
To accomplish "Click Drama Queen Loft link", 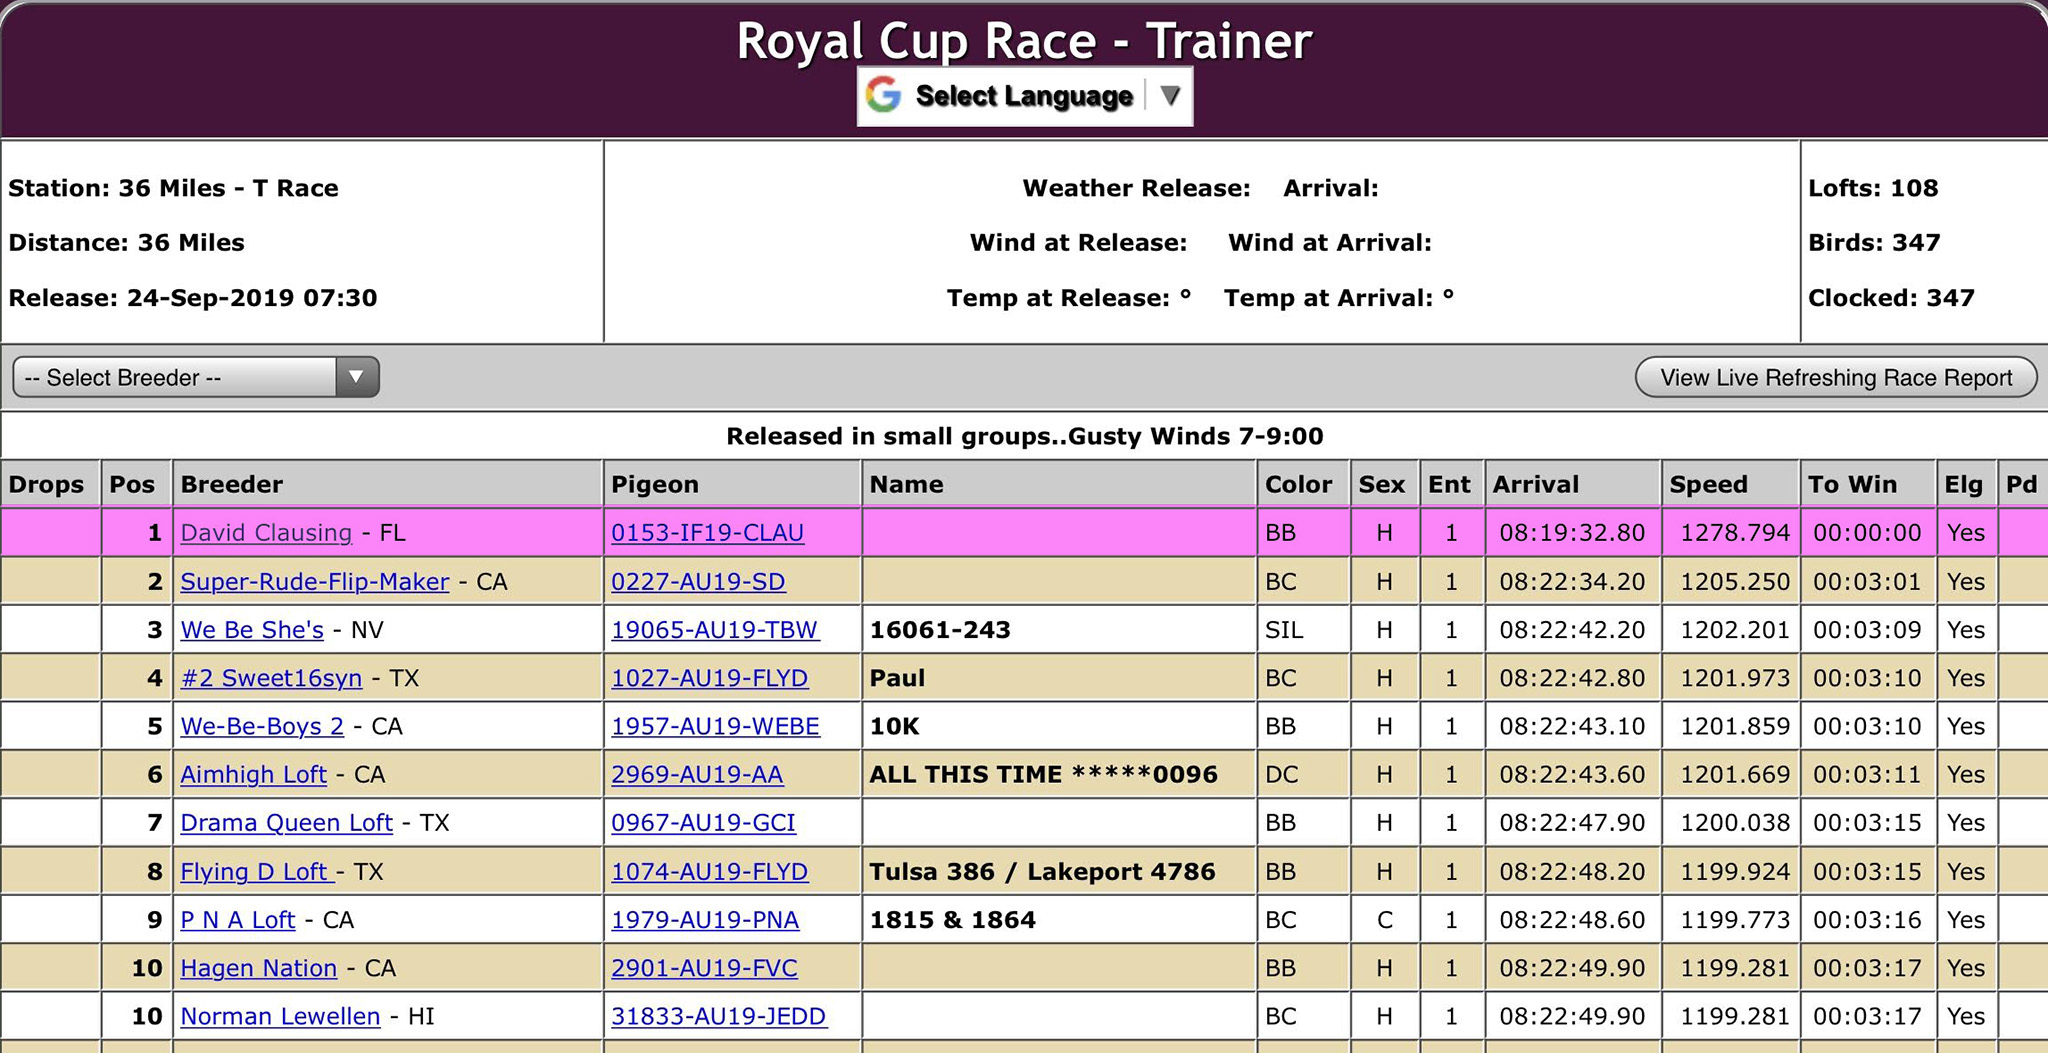I will (286, 823).
